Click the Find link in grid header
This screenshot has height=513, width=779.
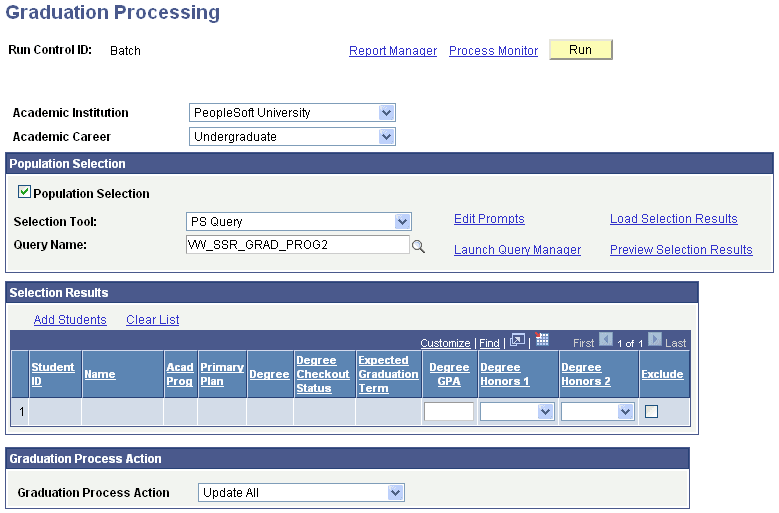(x=489, y=343)
